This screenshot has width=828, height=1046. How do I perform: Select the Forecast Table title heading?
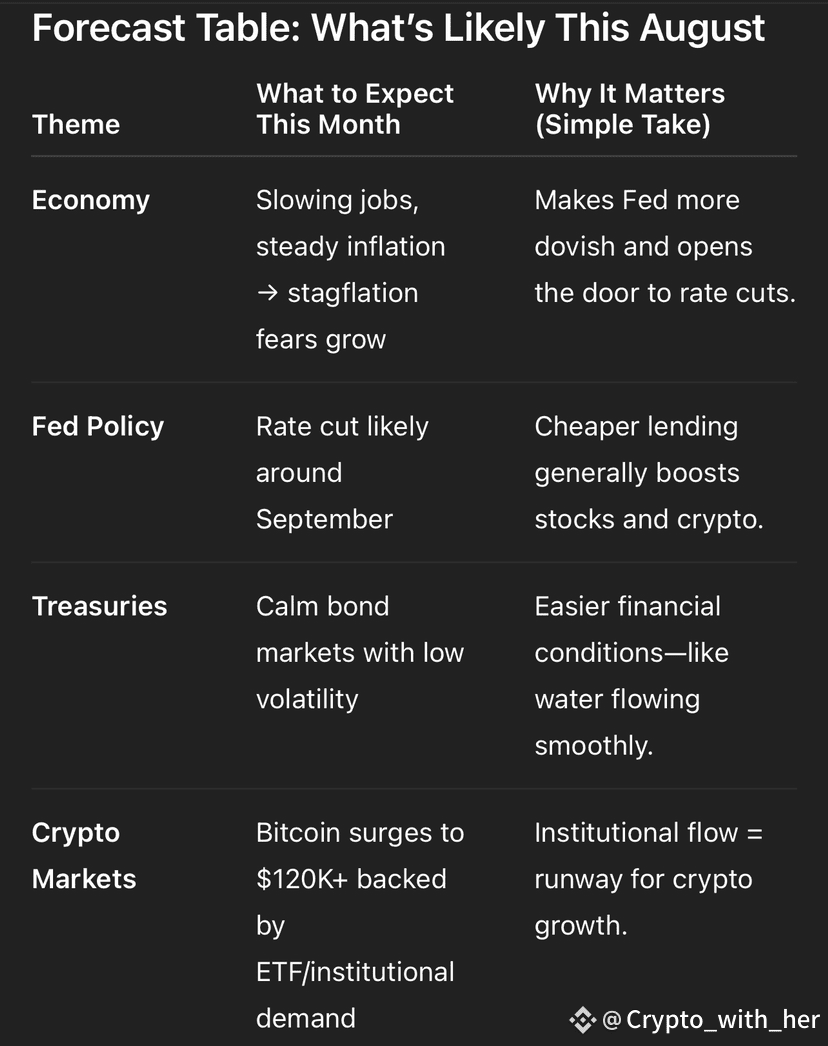pyautogui.click(x=398, y=28)
